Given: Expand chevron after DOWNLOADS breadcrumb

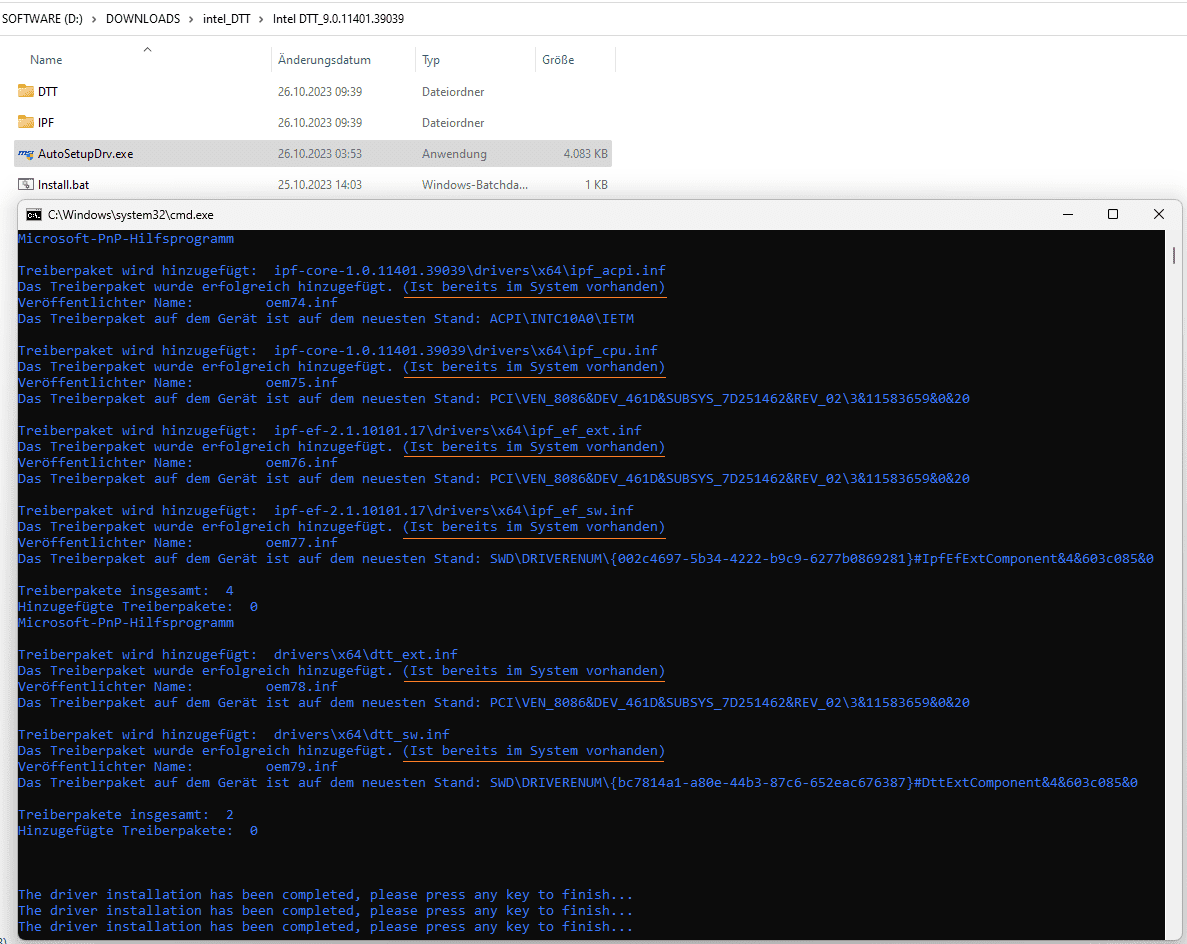Looking at the screenshot, I should [x=192, y=19].
